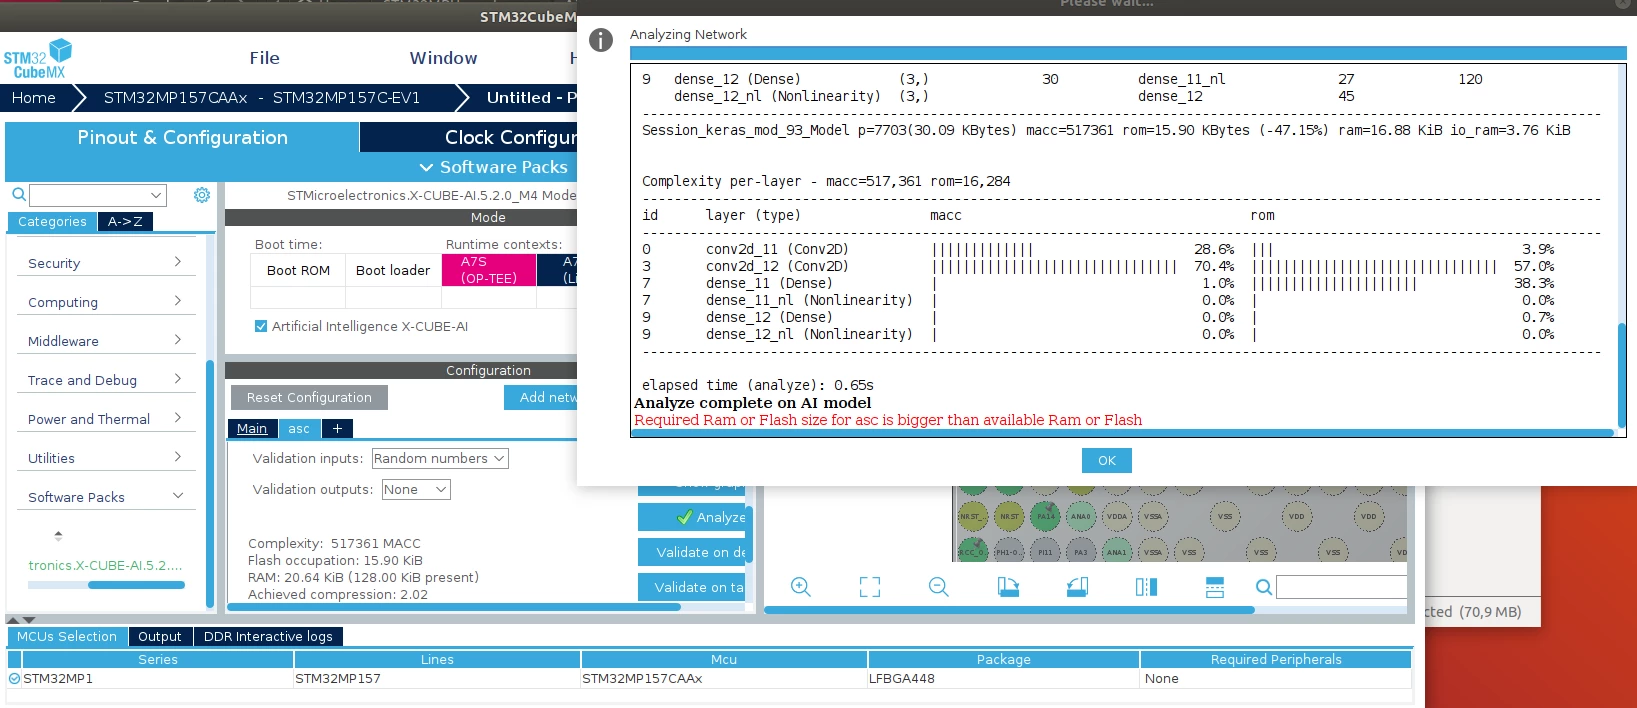Click the STM32MP157CAAx breadcrumb

pos(262,98)
